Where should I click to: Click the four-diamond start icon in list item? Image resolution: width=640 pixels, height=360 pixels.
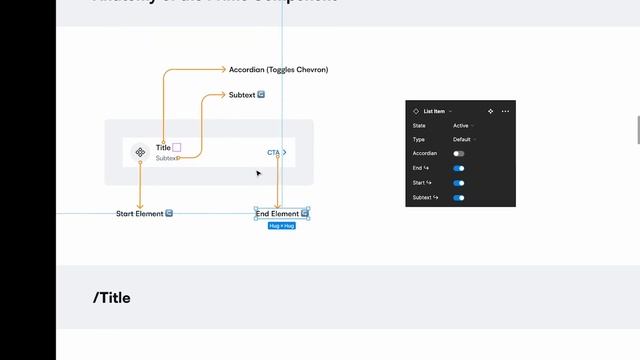tap(140, 152)
